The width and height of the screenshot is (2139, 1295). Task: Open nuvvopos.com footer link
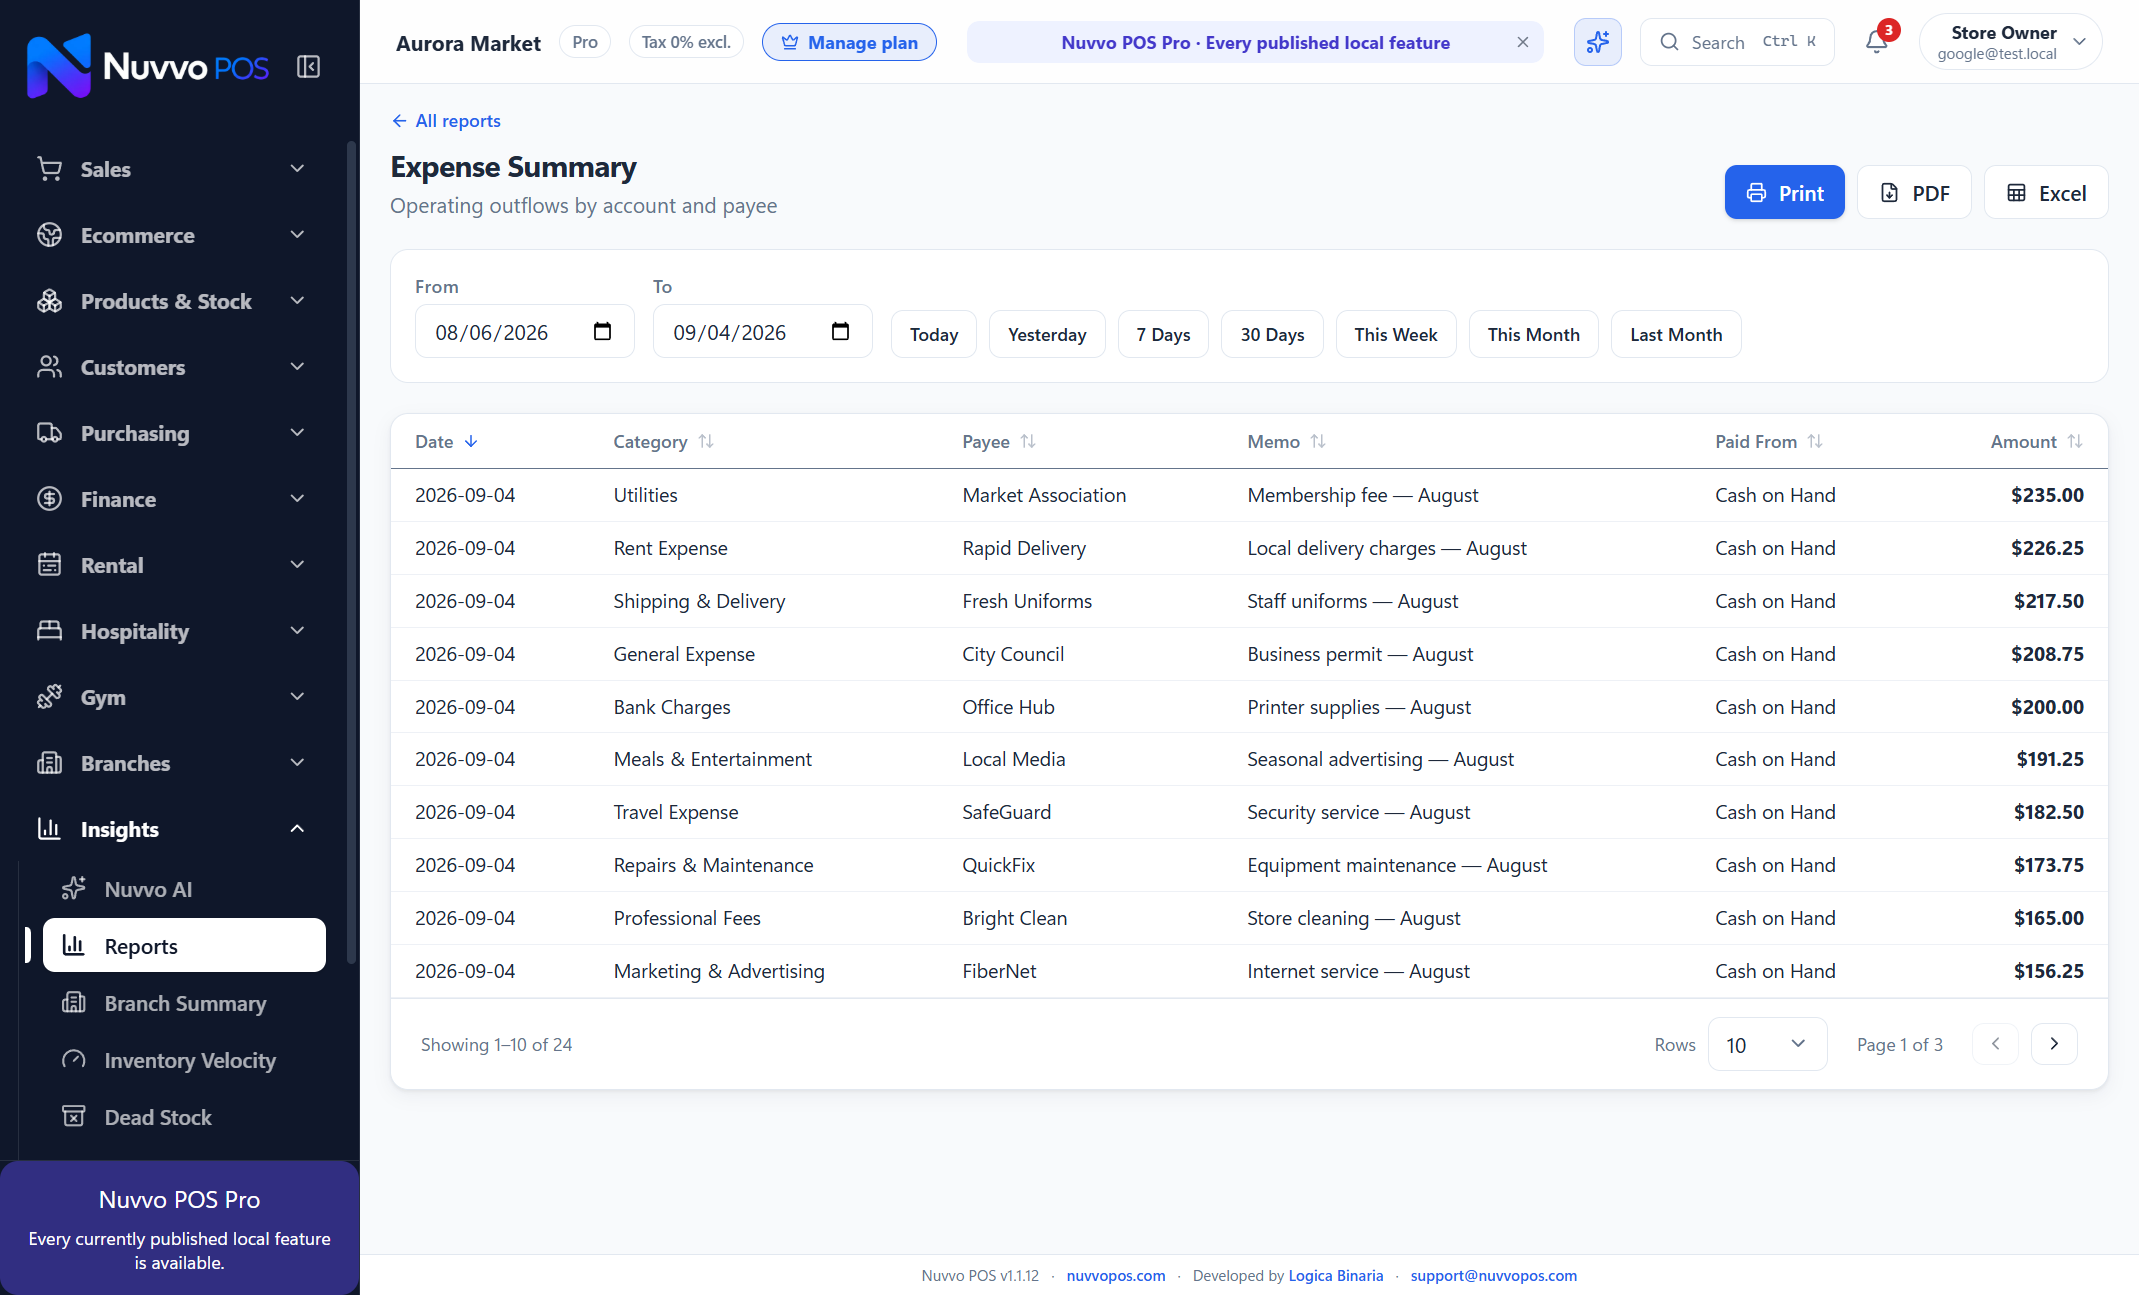(1116, 1275)
